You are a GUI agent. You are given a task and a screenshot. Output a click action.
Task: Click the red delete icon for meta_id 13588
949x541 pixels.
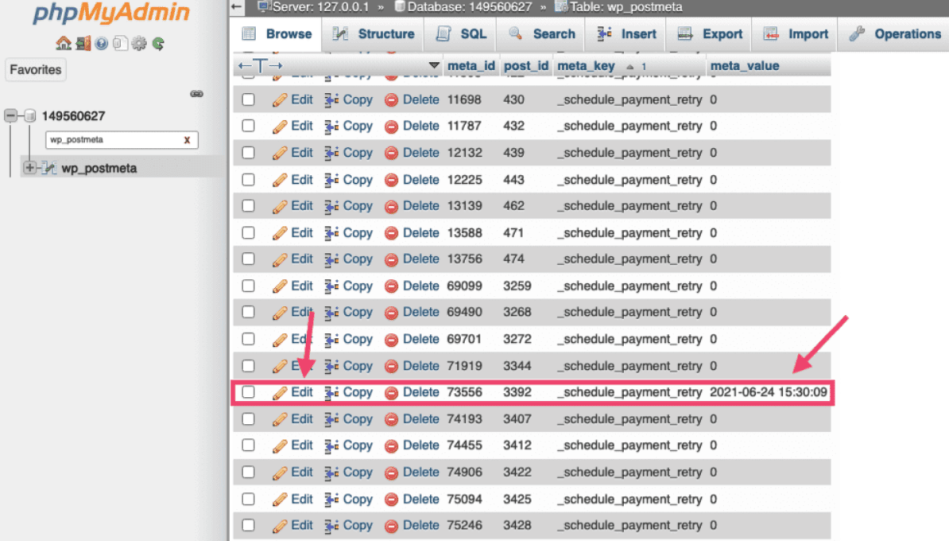391,233
